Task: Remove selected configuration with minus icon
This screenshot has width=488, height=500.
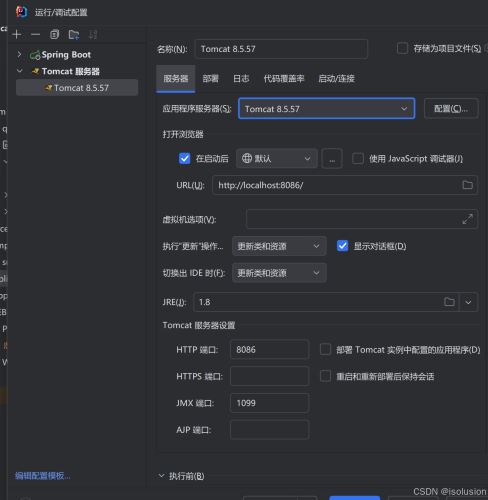Action: (35, 34)
